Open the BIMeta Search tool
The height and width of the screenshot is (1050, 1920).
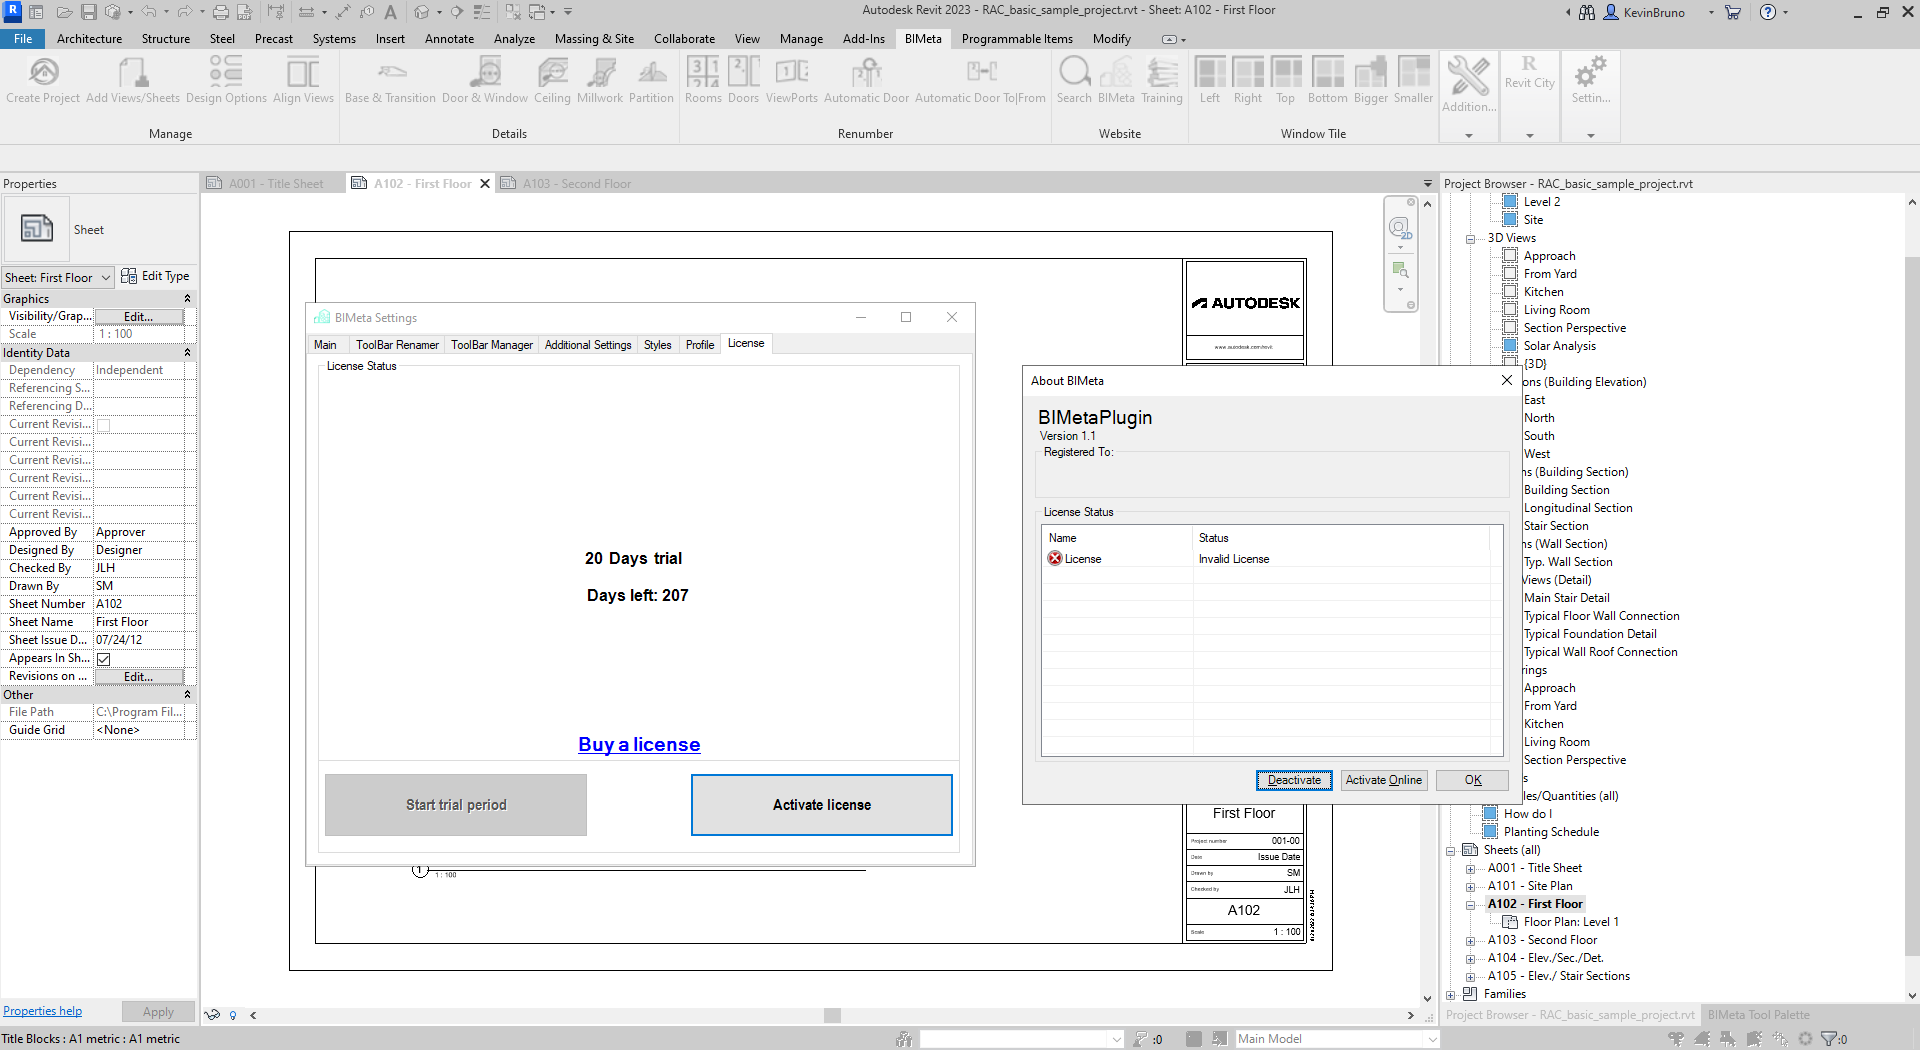point(1074,80)
